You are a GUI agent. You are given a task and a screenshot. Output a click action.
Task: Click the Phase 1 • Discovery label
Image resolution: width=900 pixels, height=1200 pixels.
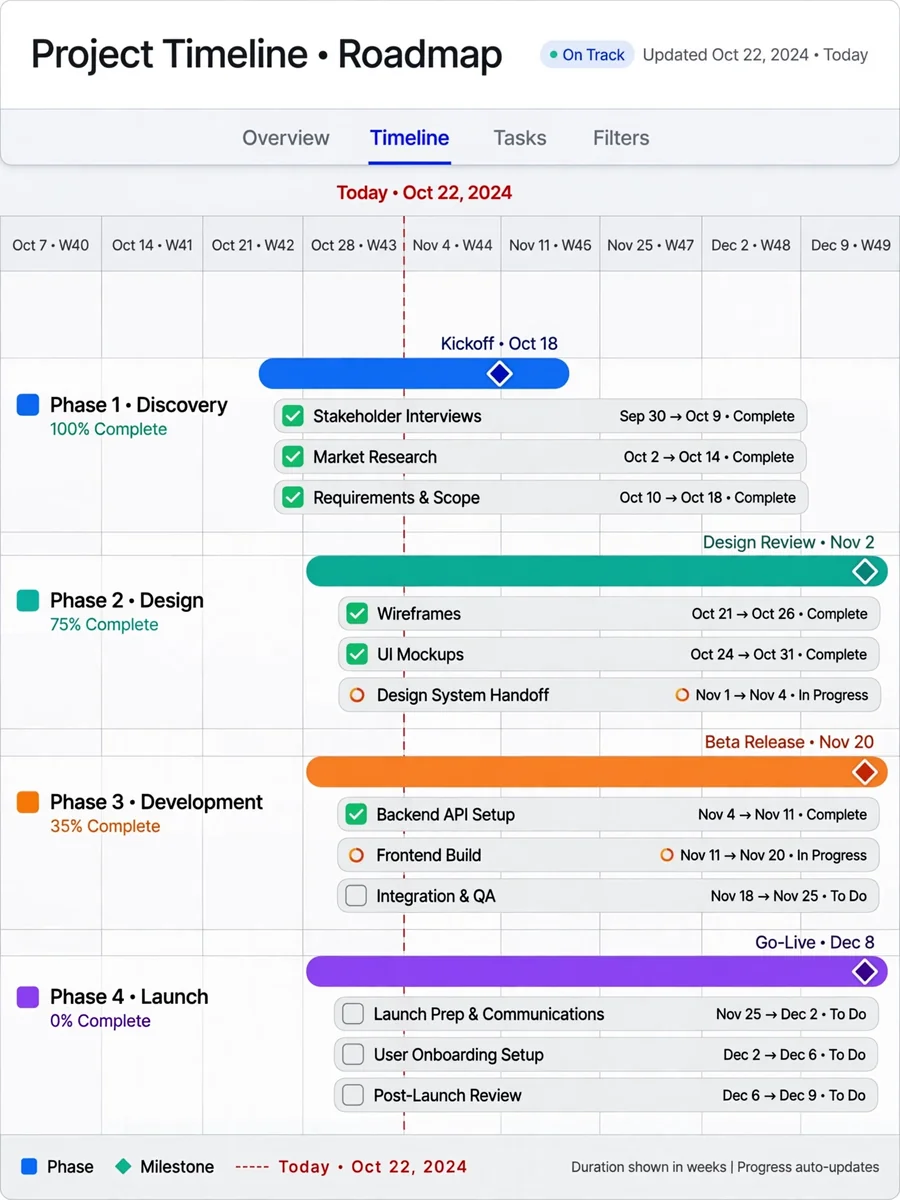pyautogui.click(x=139, y=405)
